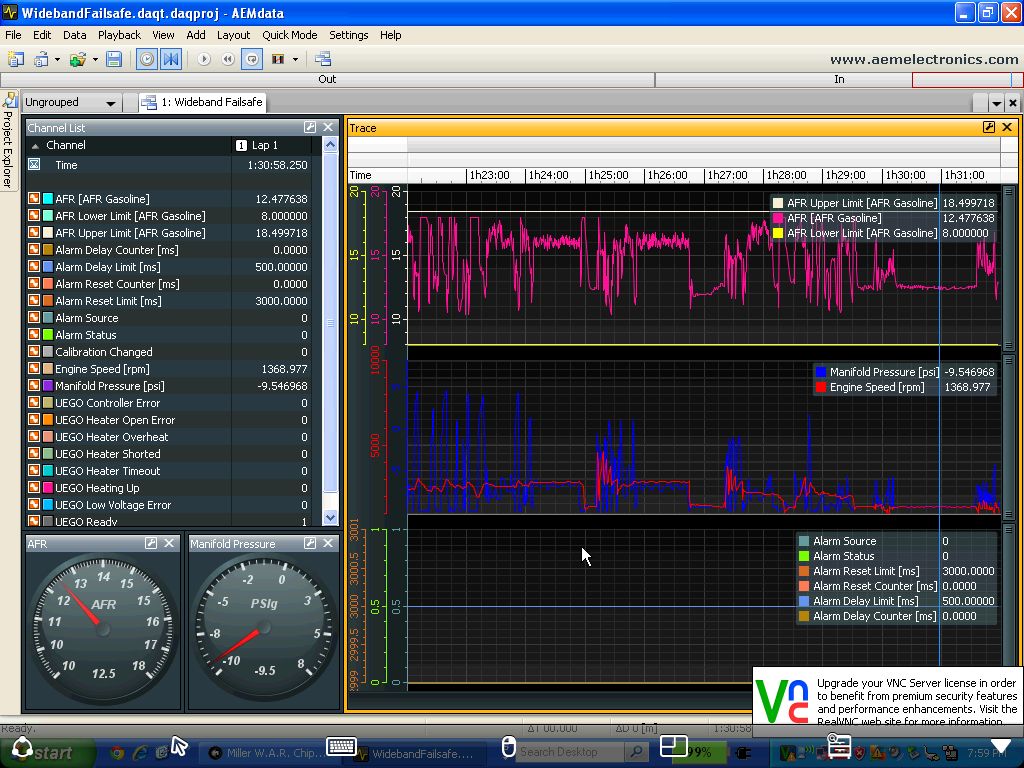This screenshot has width=1024, height=768.
Task: Start playback with the play button
Action: (204, 60)
